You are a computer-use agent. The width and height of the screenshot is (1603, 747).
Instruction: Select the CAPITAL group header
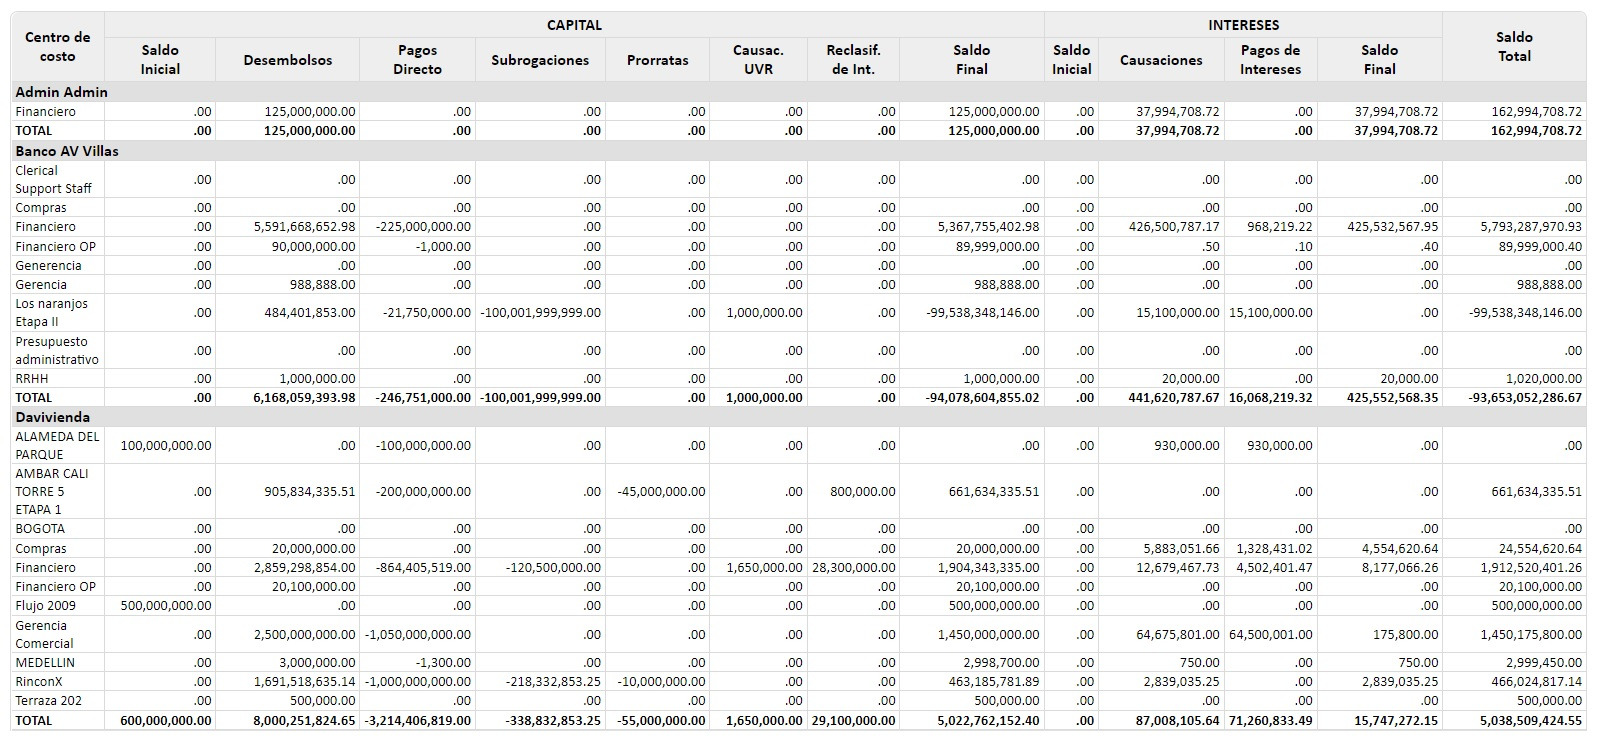tap(574, 25)
